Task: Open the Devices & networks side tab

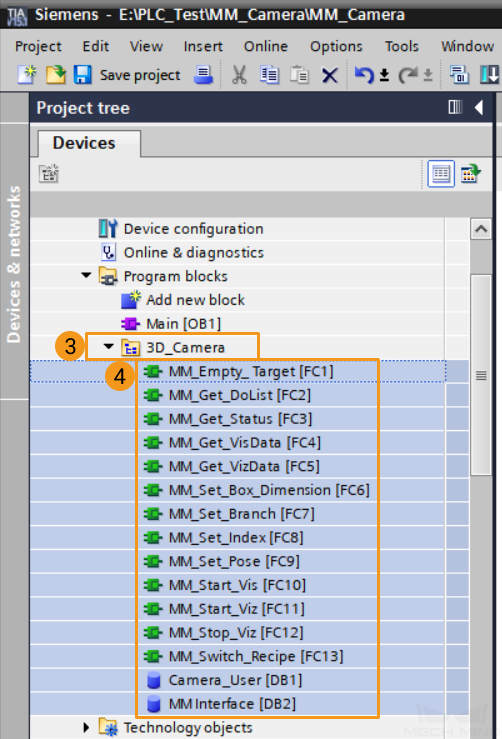Action: [14, 264]
